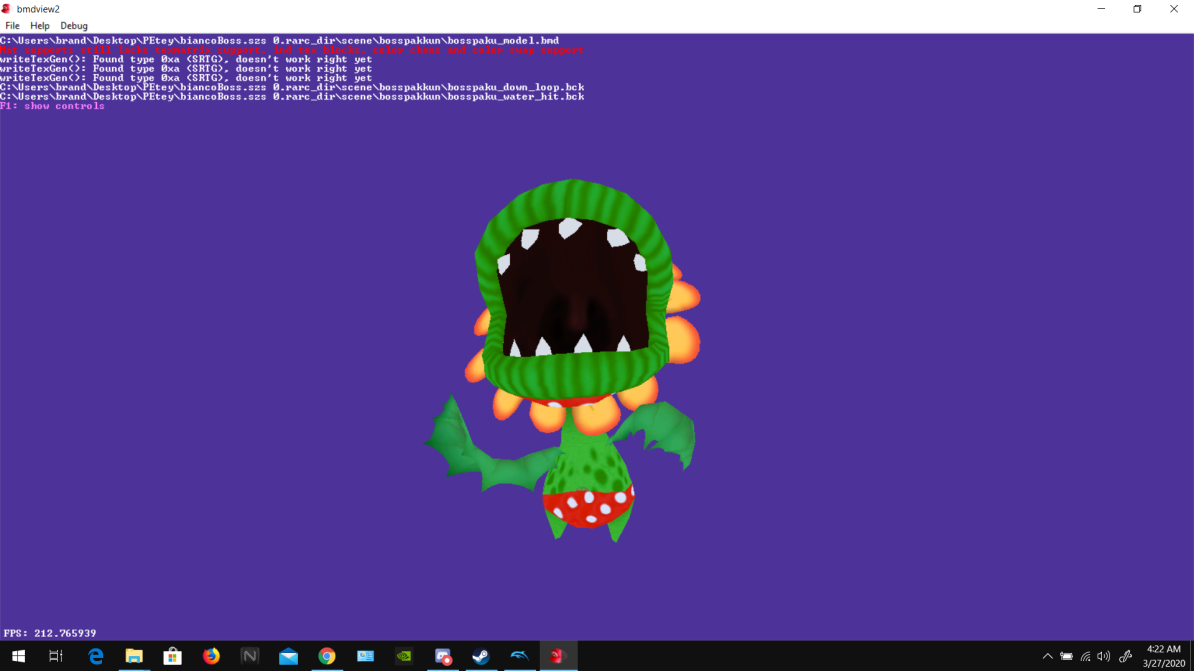The width and height of the screenshot is (1194, 671).
Task: Click the red Mat supports warning line
Action: [x=292, y=50]
